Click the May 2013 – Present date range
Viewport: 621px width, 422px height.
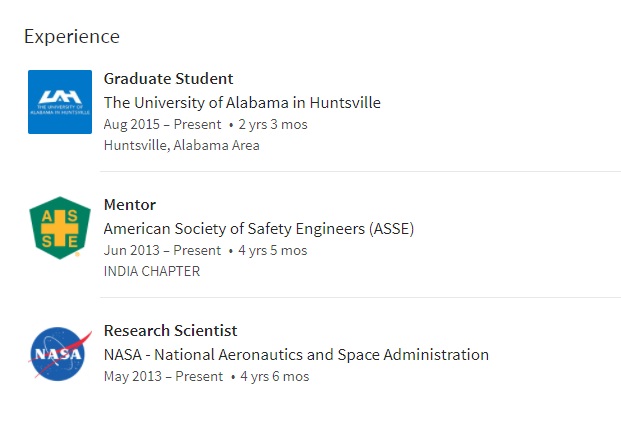pyautogui.click(x=163, y=376)
